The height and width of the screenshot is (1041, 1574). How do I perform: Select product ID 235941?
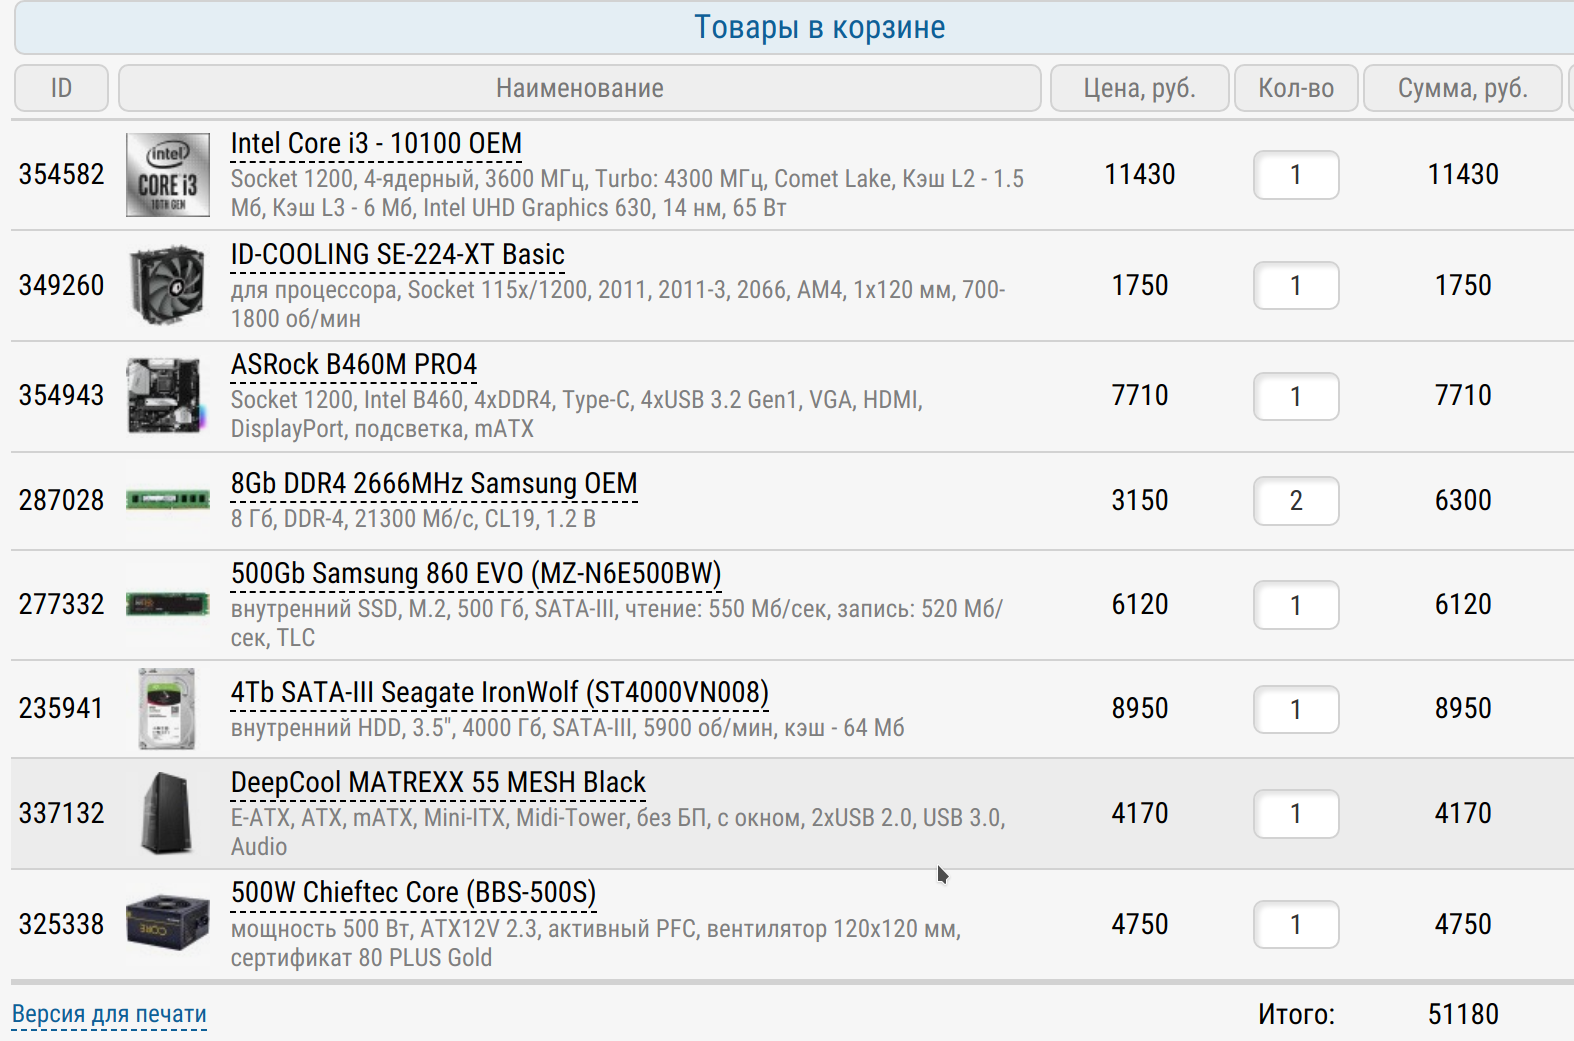(62, 708)
